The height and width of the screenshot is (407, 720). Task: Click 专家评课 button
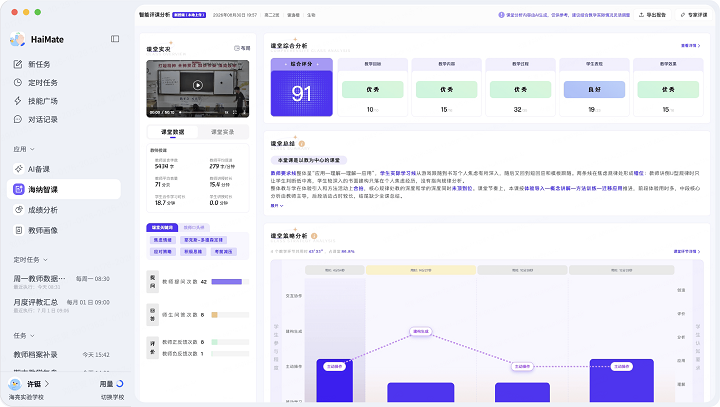(x=694, y=15)
